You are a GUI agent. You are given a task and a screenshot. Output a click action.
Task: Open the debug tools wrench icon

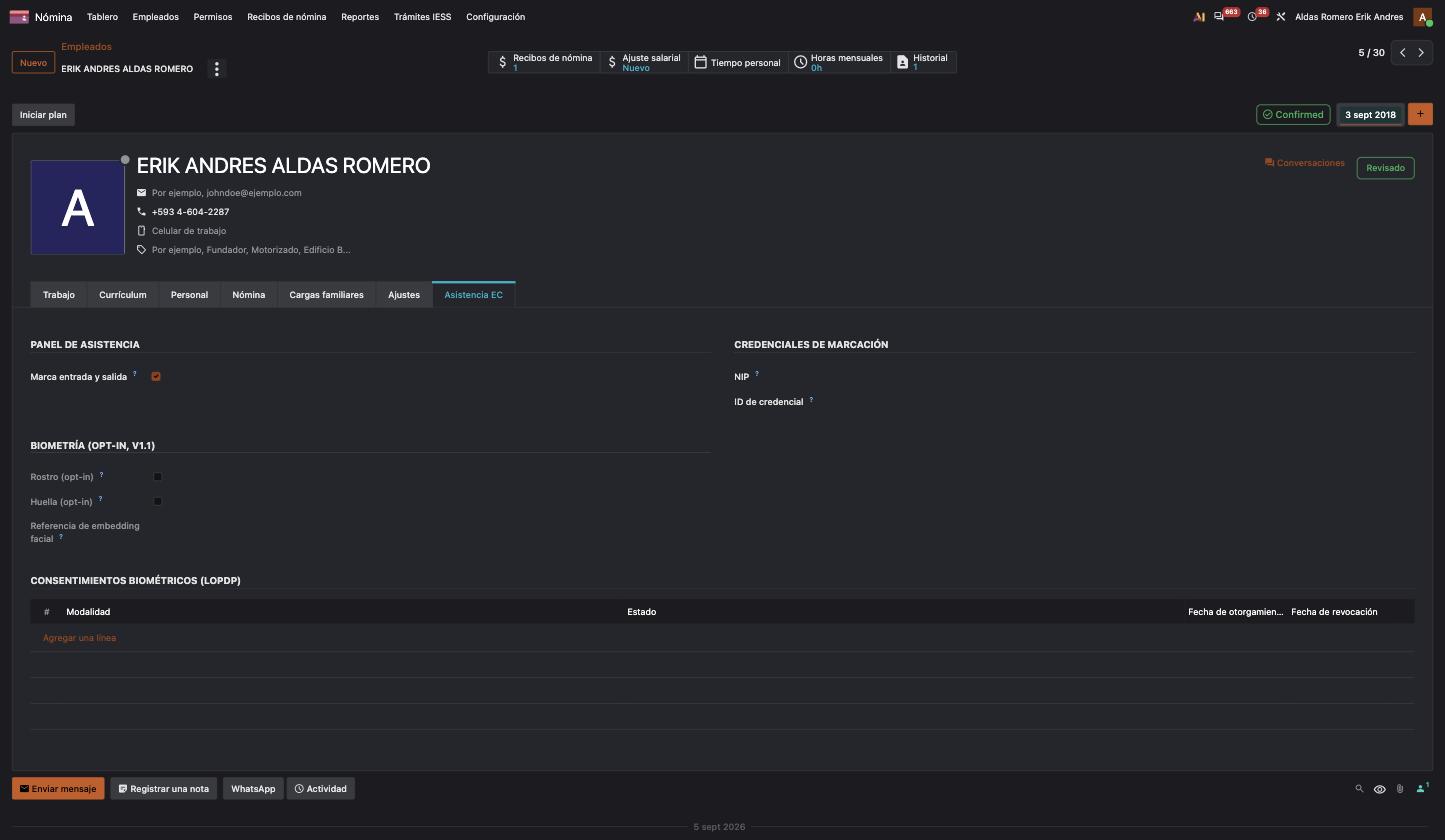[x=1280, y=17]
